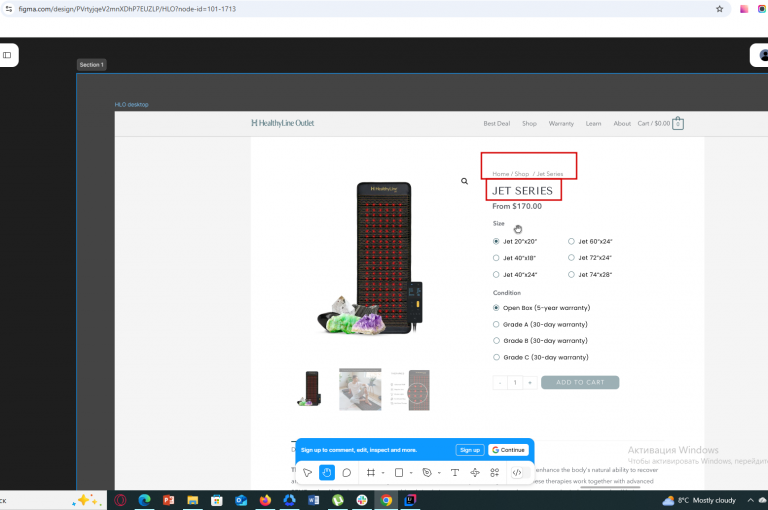Select the Frame tool
The width and height of the screenshot is (768, 510).
371,473
